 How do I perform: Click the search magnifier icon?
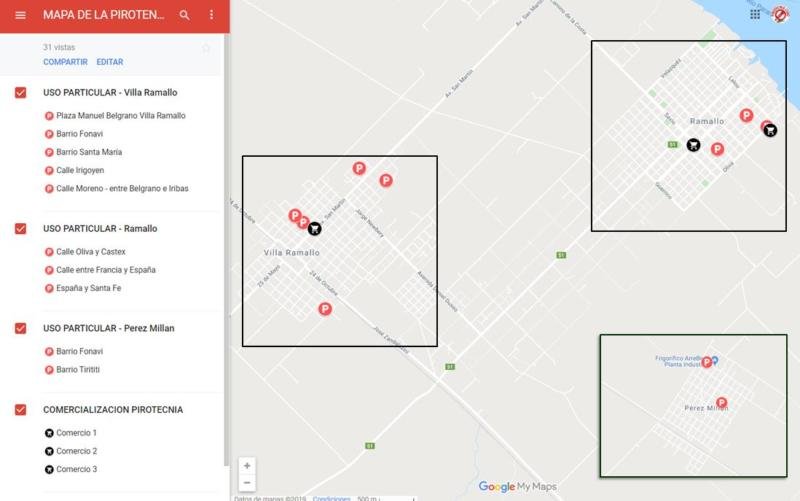pos(184,16)
